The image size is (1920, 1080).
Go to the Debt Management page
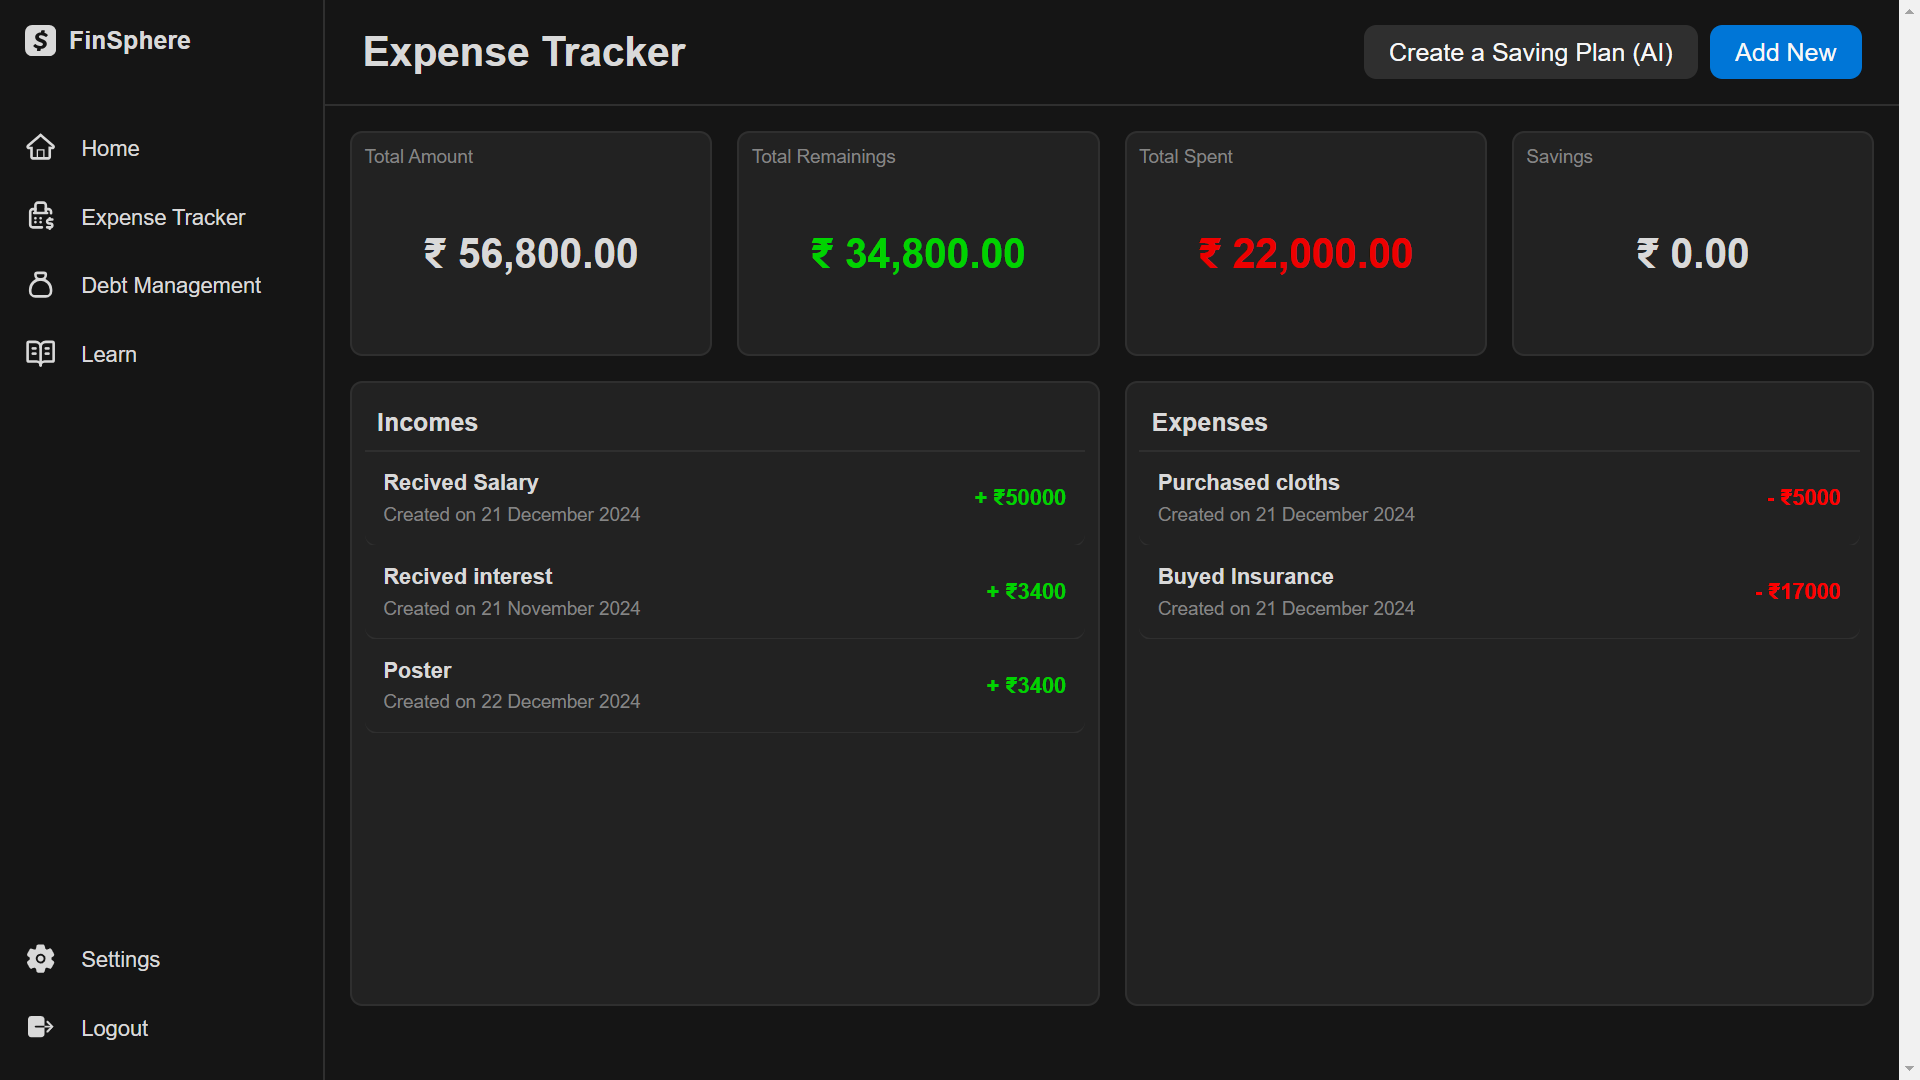[x=171, y=285]
